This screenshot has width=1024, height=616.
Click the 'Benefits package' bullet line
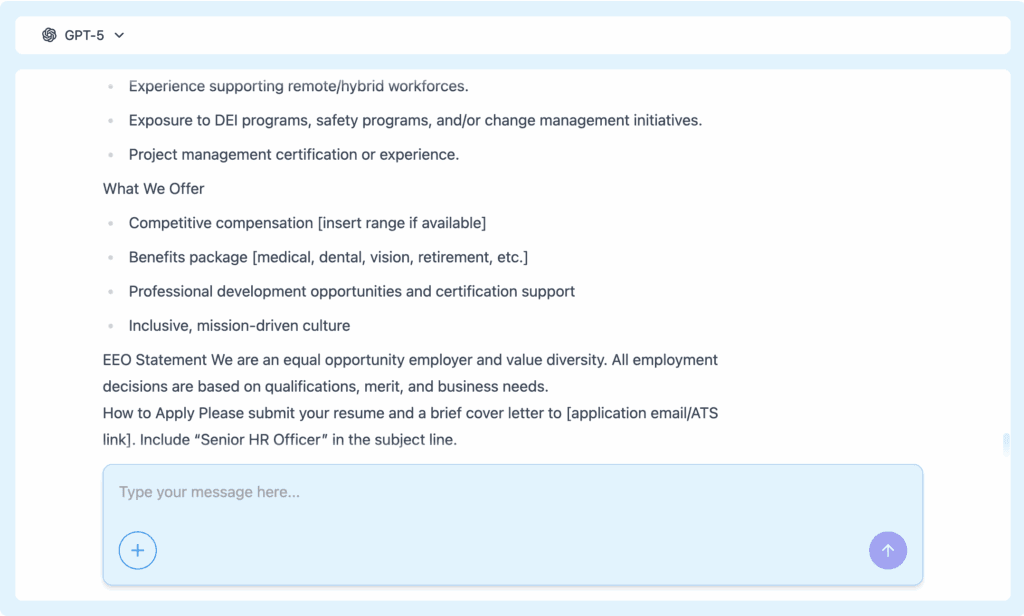[x=328, y=257]
